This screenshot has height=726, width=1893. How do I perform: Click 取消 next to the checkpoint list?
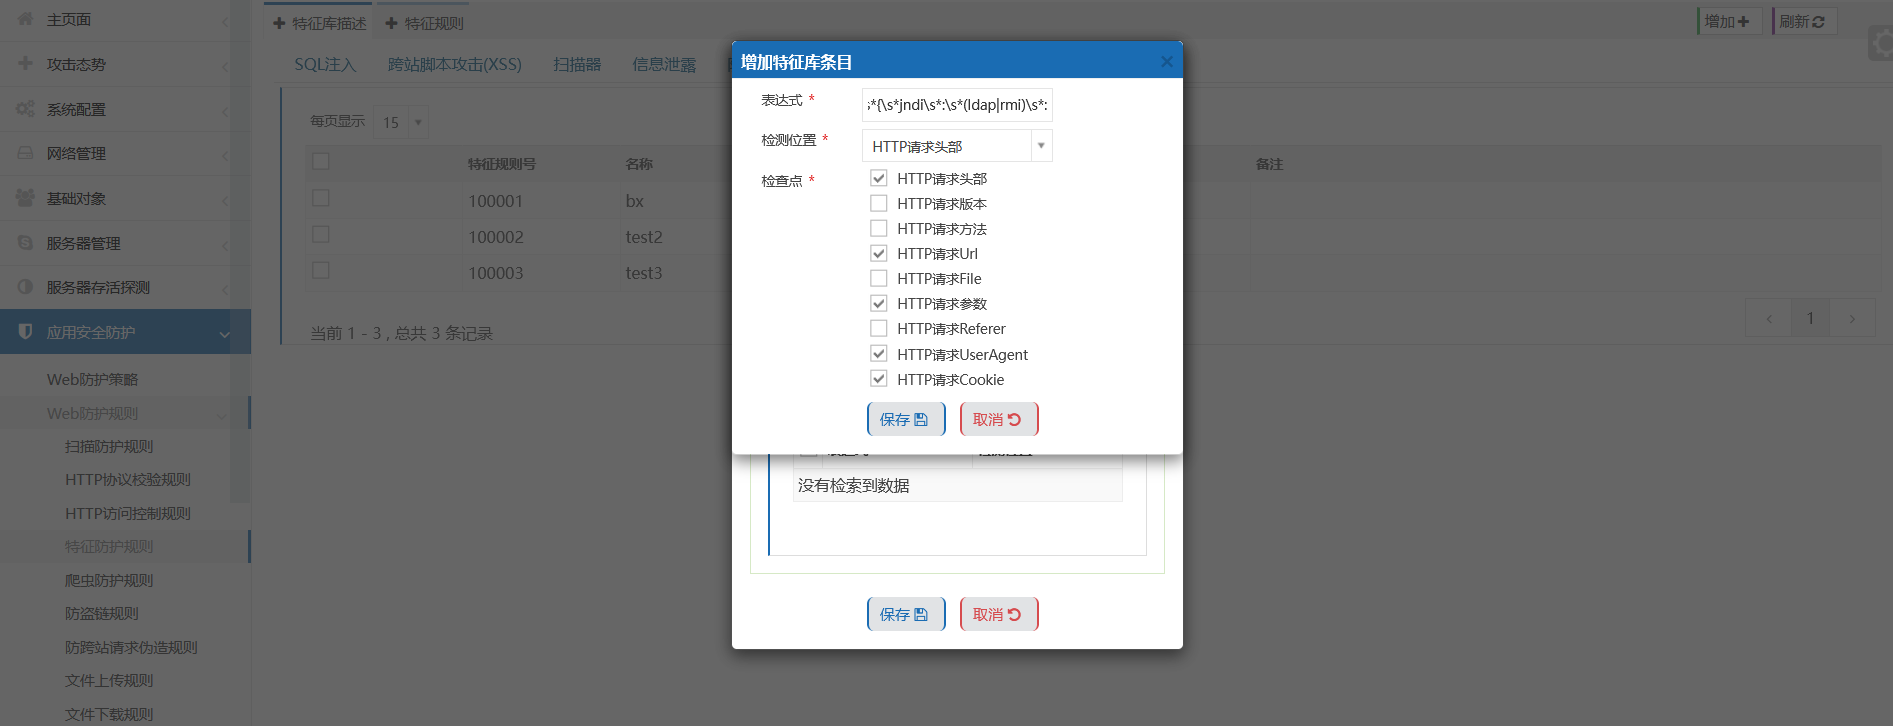[x=998, y=420]
